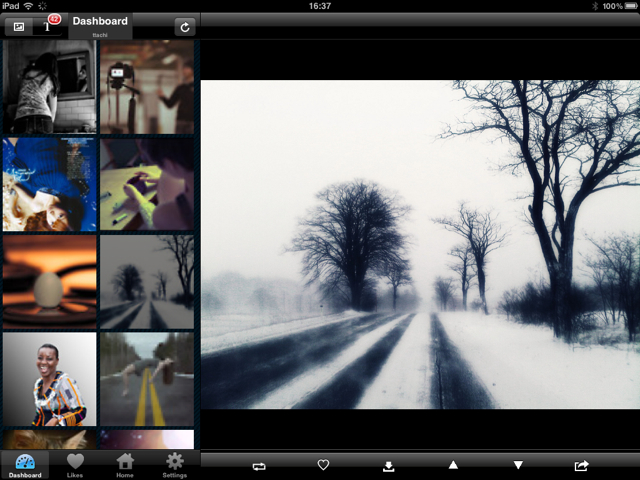Switch to photo posts view segment
640x480 pixels.
click(19, 27)
